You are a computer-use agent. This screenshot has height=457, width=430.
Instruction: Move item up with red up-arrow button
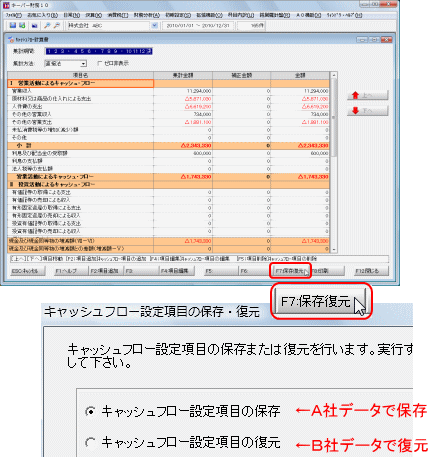(367, 95)
